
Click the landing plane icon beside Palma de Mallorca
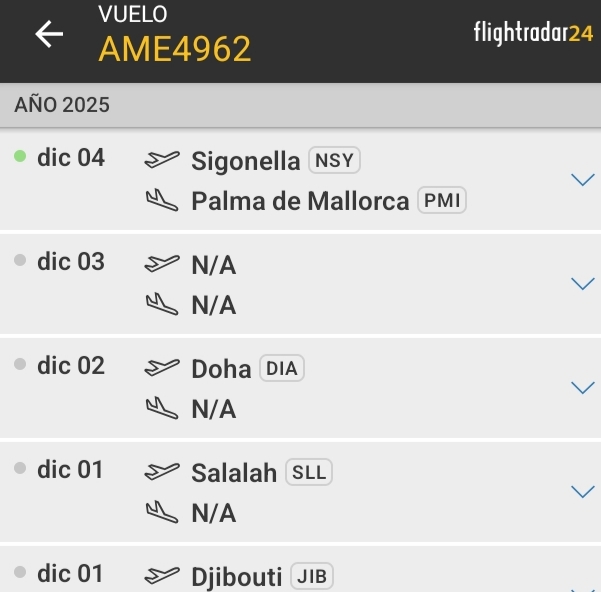click(162, 201)
